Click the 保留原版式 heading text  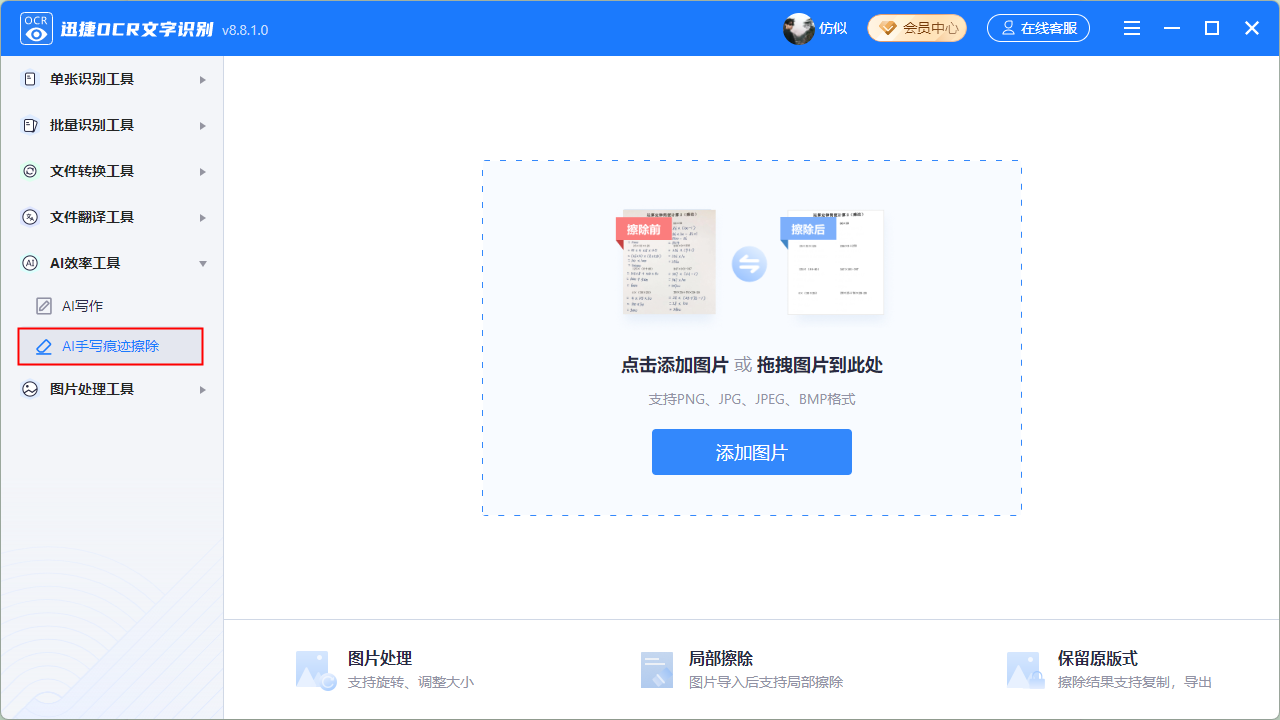[1098, 658]
